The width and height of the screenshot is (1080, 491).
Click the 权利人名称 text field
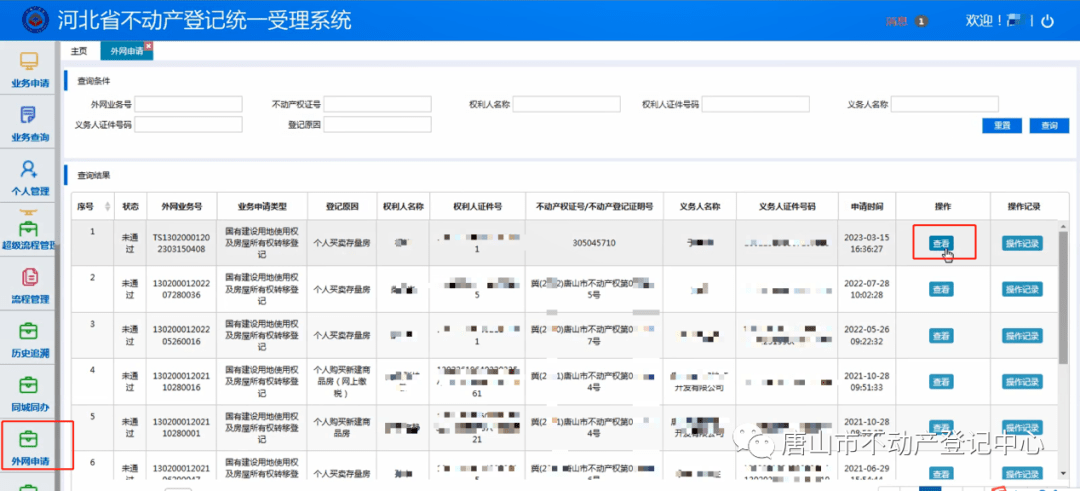tap(566, 104)
